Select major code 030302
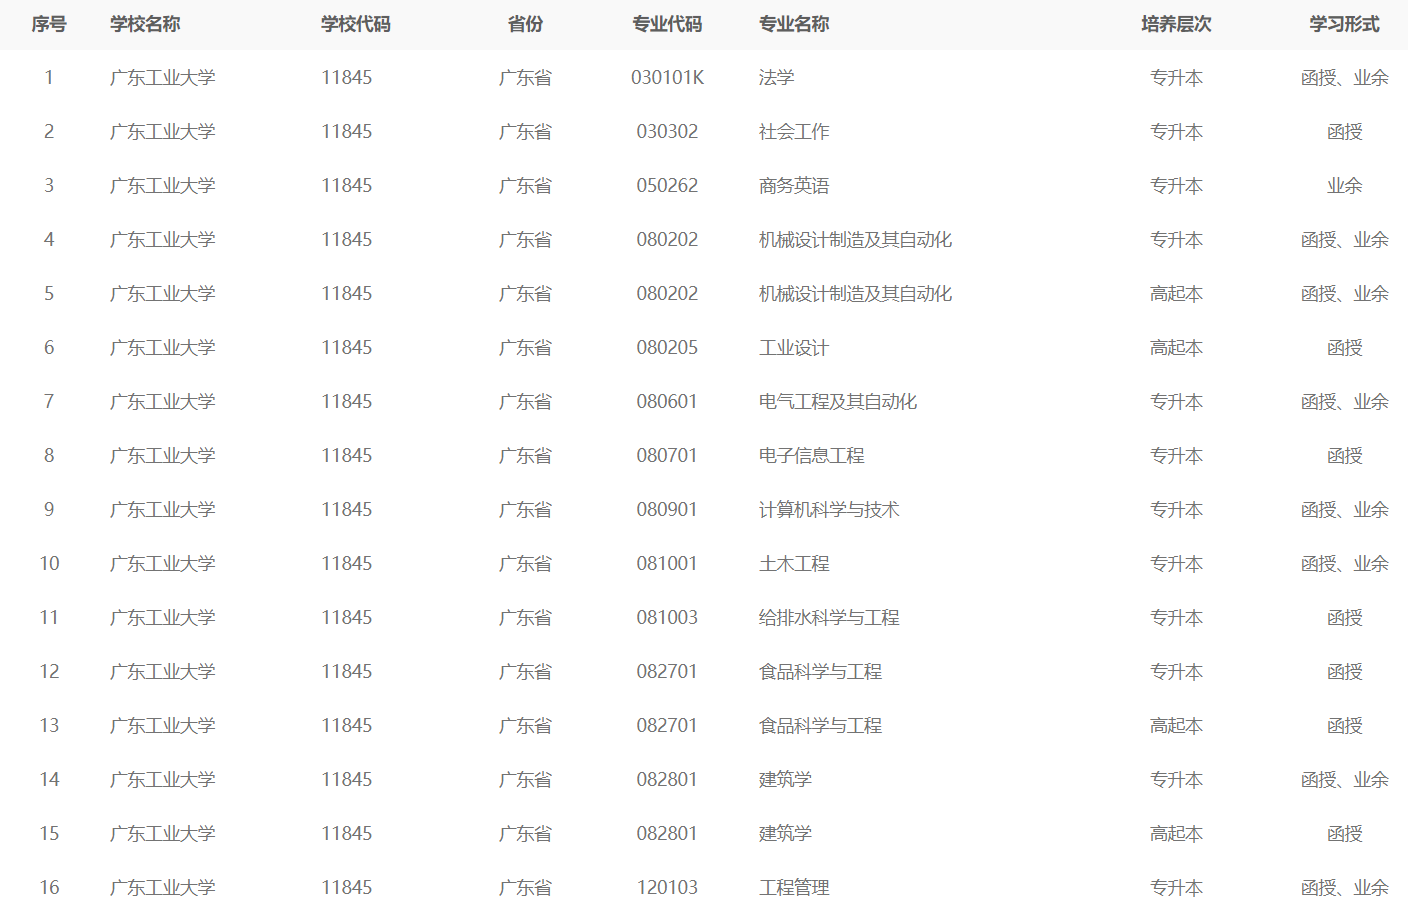 [667, 132]
